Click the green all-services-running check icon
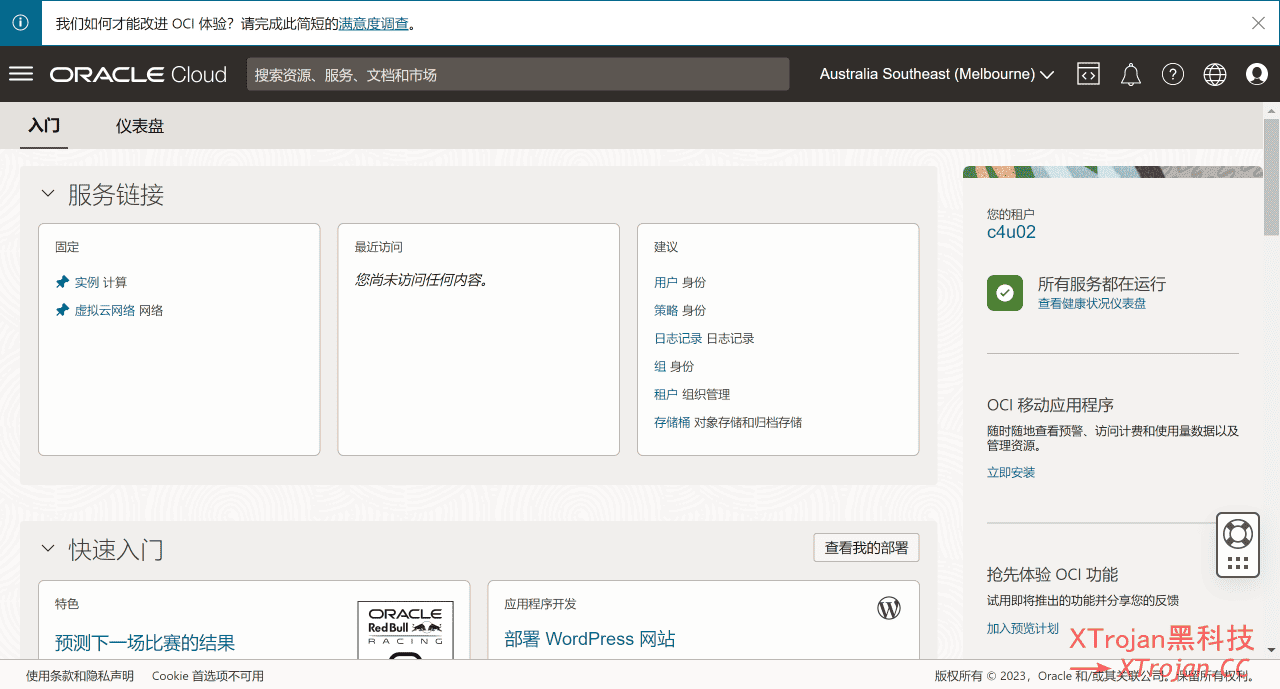Viewport: 1280px width, 689px height. [x=1005, y=293]
